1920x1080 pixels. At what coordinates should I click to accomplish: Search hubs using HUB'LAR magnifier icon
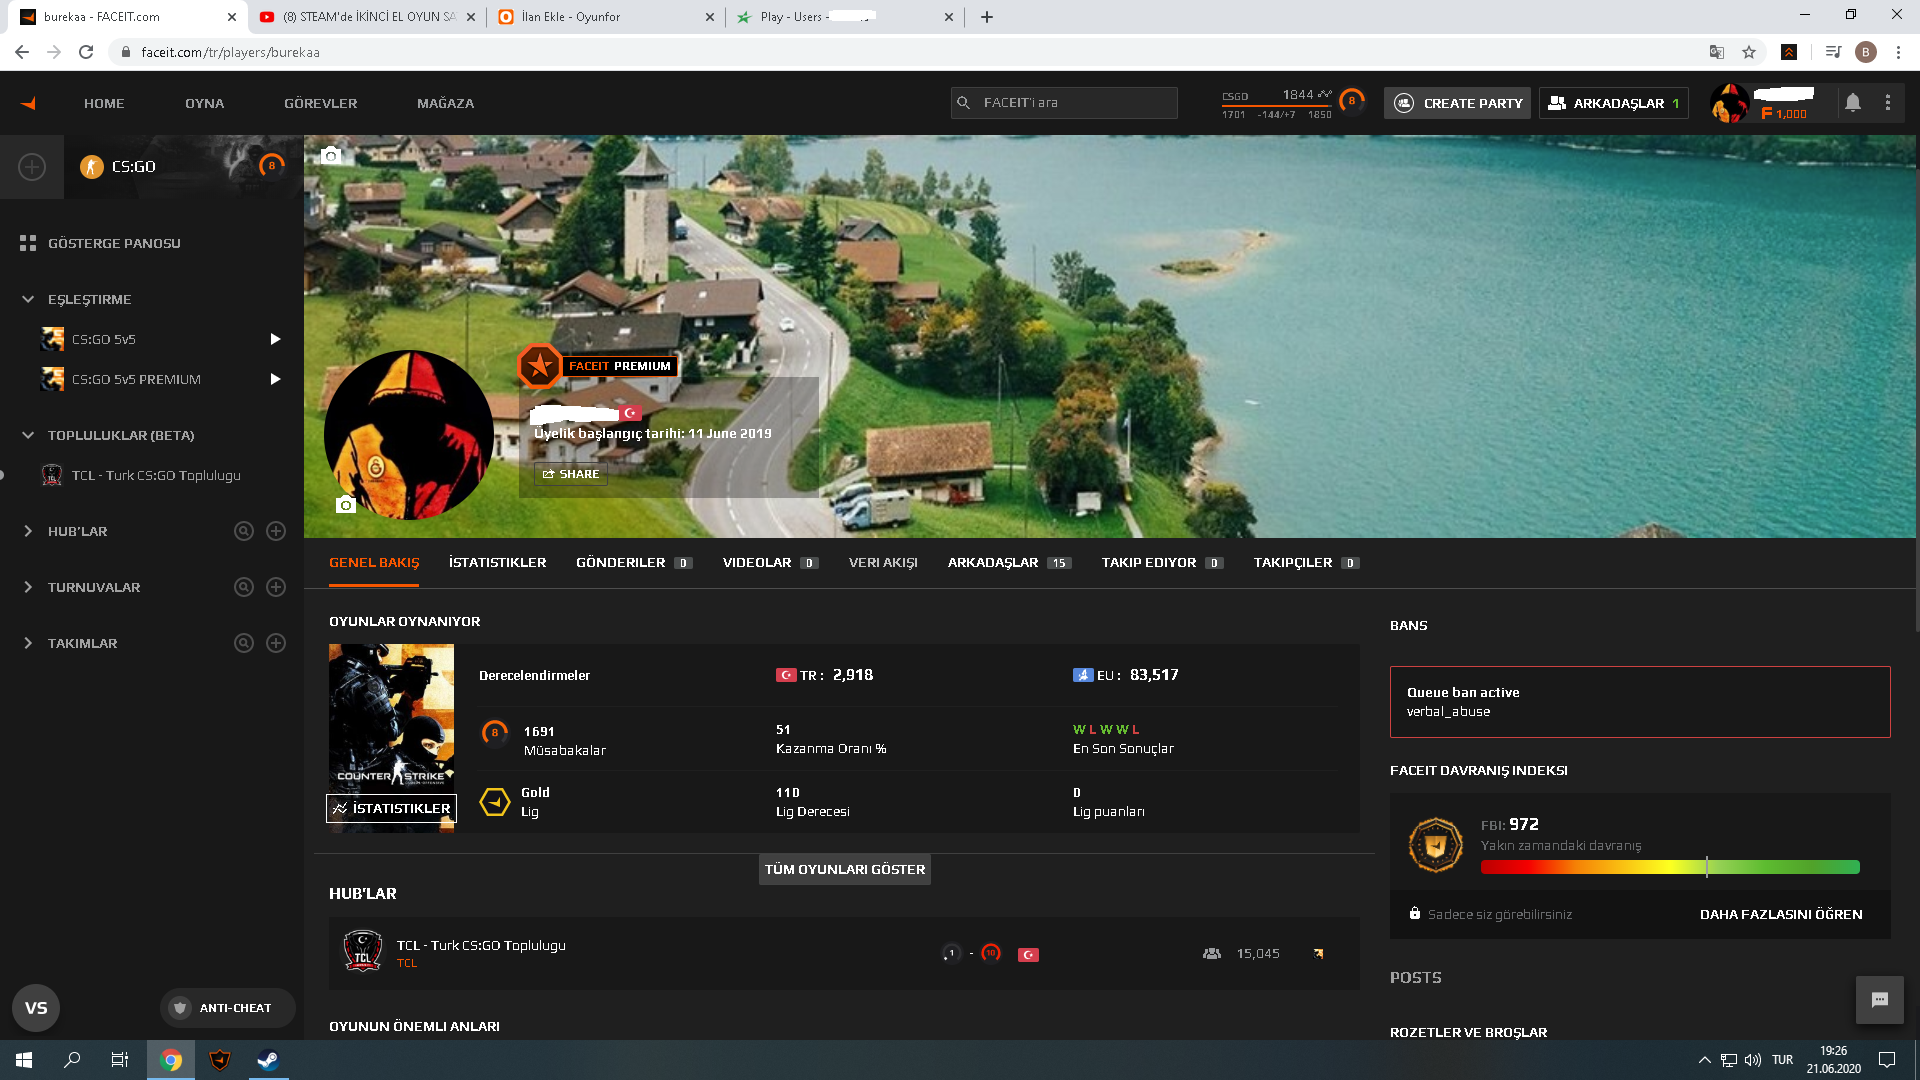coord(244,531)
